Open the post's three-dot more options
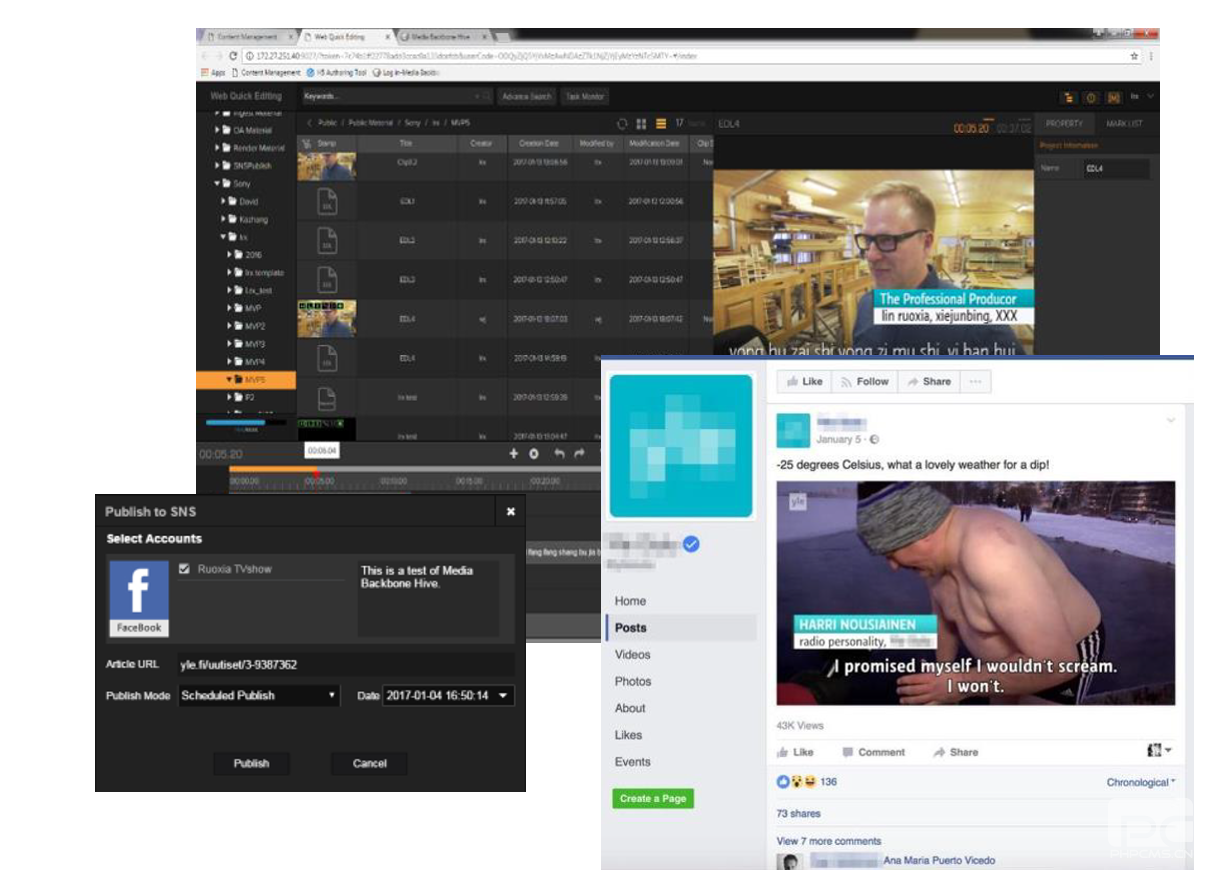Image resolution: width=1213 pixels, height=878 pixels. 975,381
